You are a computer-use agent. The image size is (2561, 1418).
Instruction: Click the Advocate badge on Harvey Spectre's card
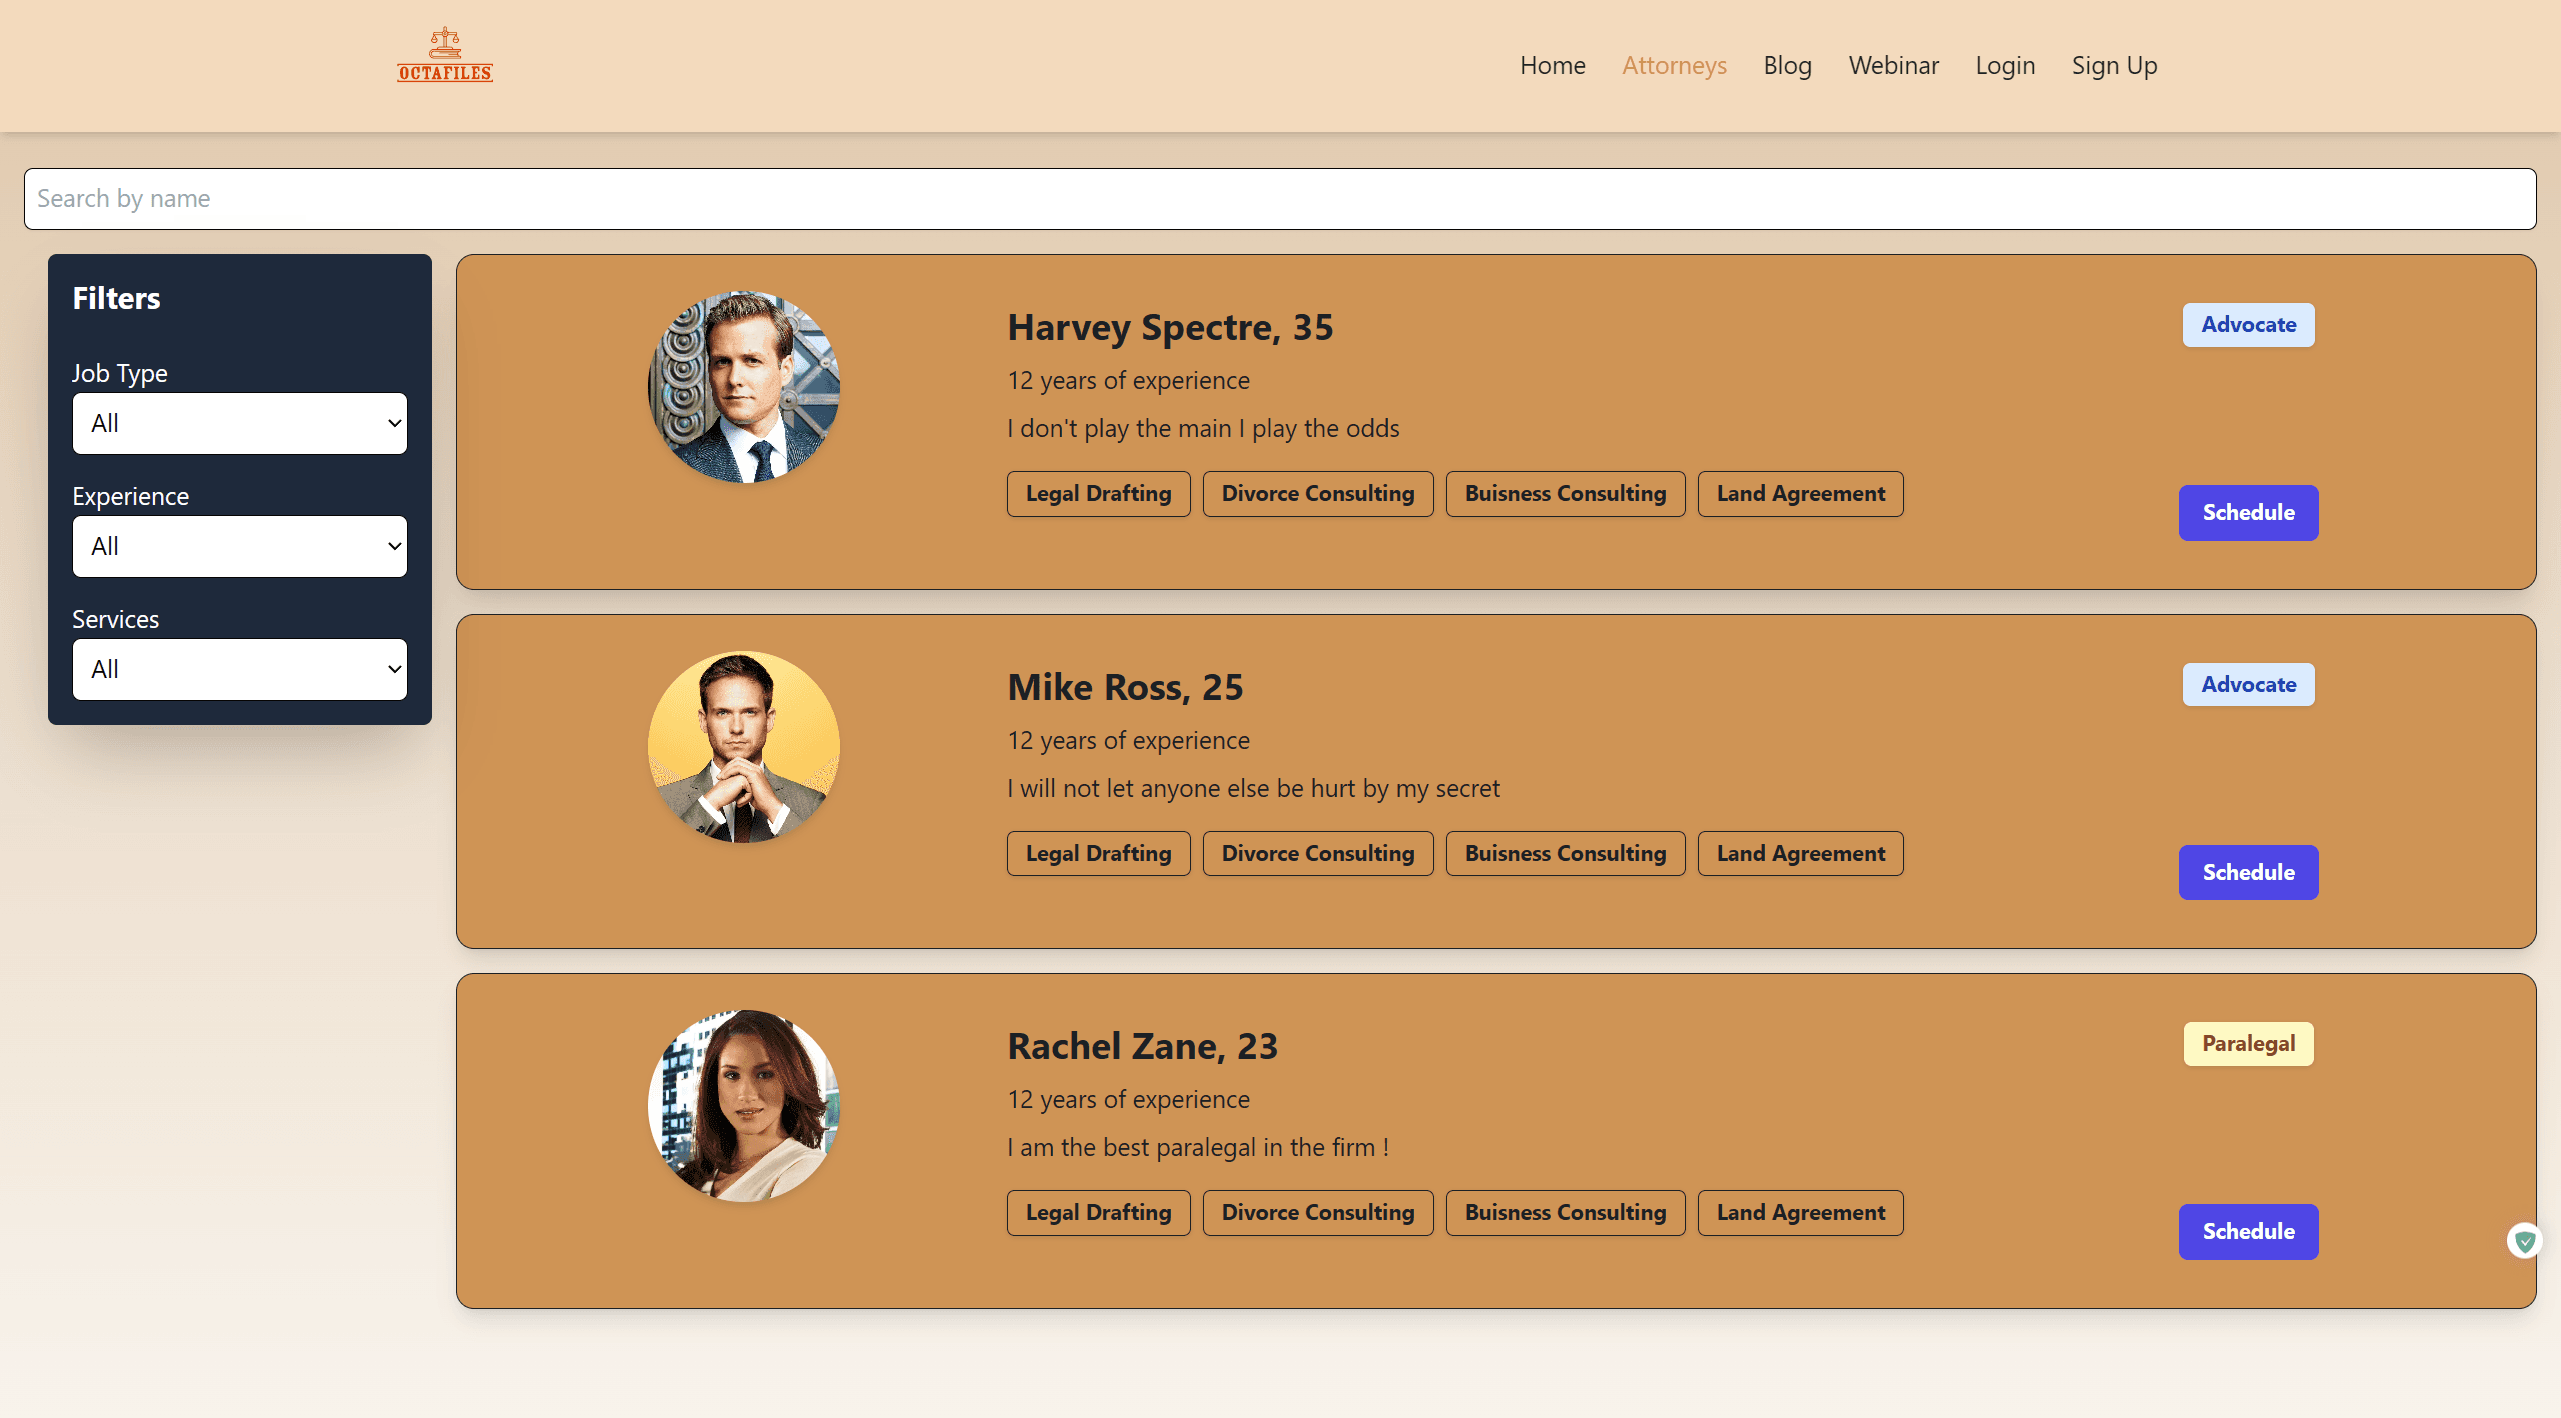[2247, 324]
